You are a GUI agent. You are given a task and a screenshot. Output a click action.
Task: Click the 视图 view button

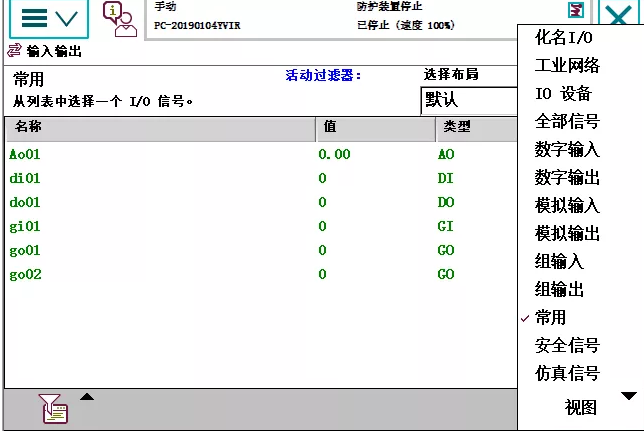click(580, 407)
